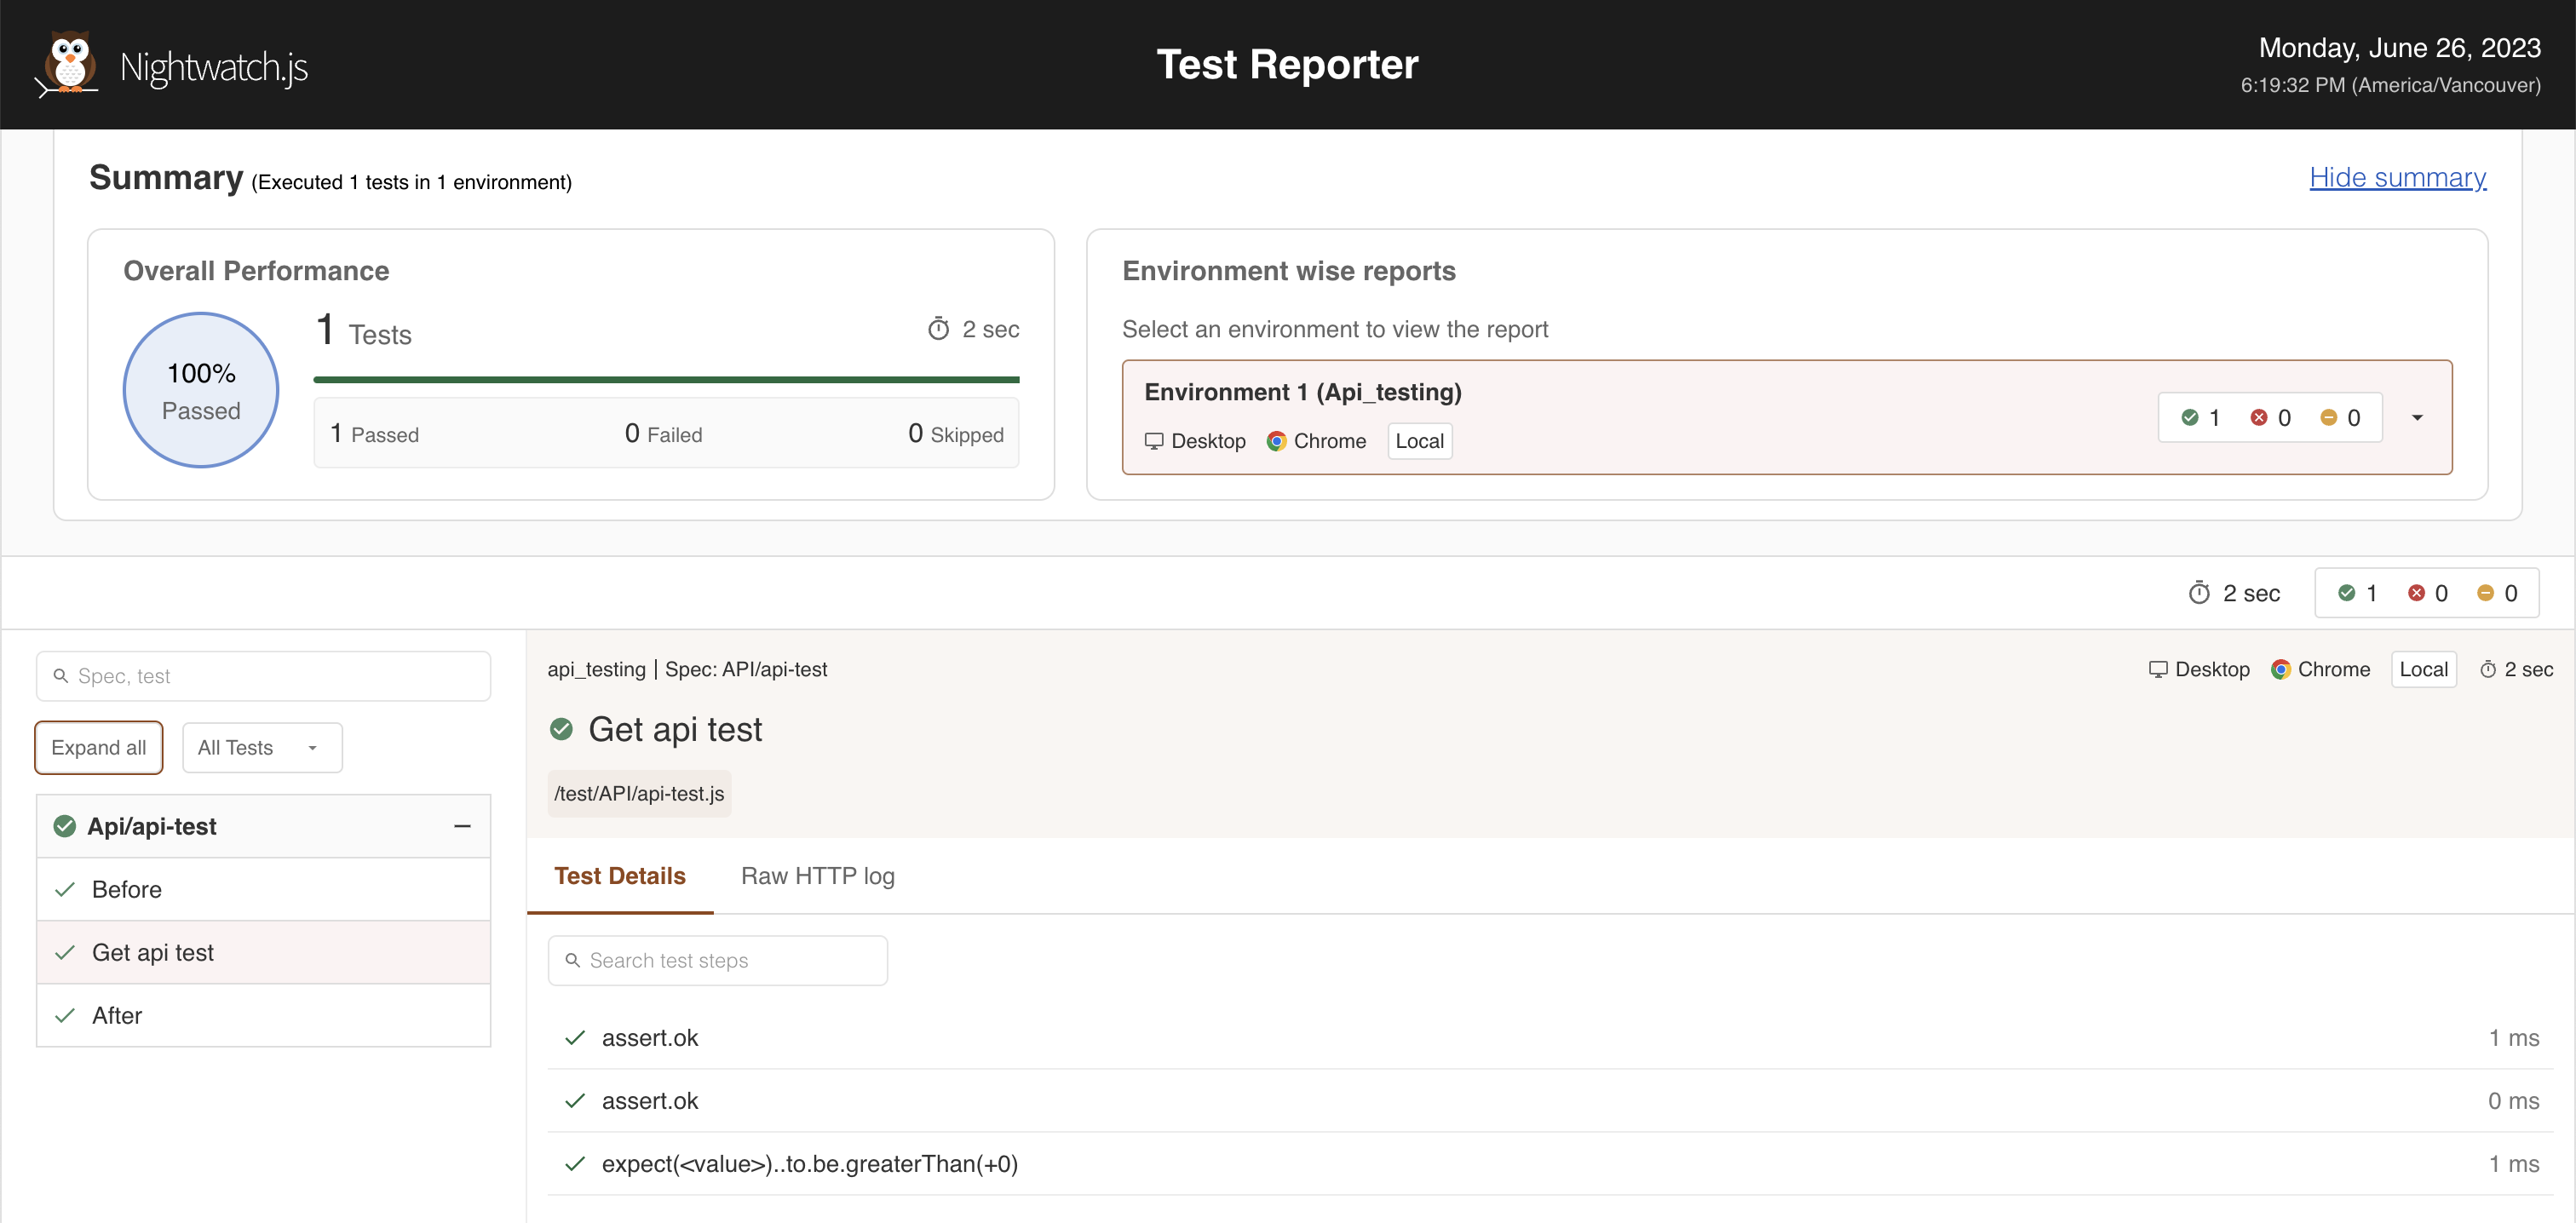
Task: Open the All Tests filter dropdown
Action: (261, 748)
